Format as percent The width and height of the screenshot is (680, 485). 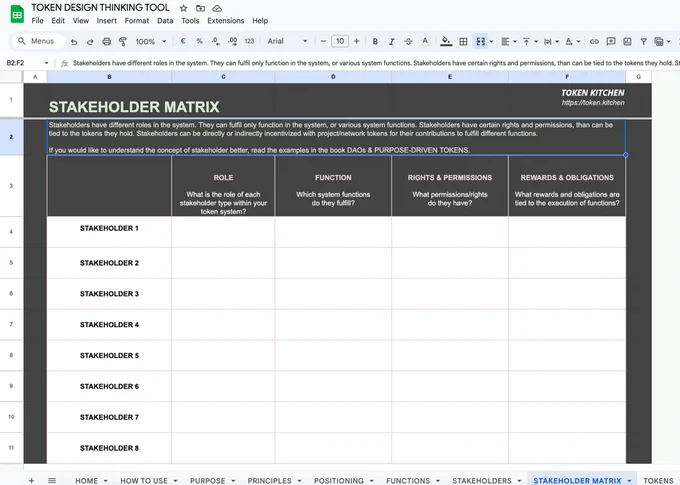199,41
